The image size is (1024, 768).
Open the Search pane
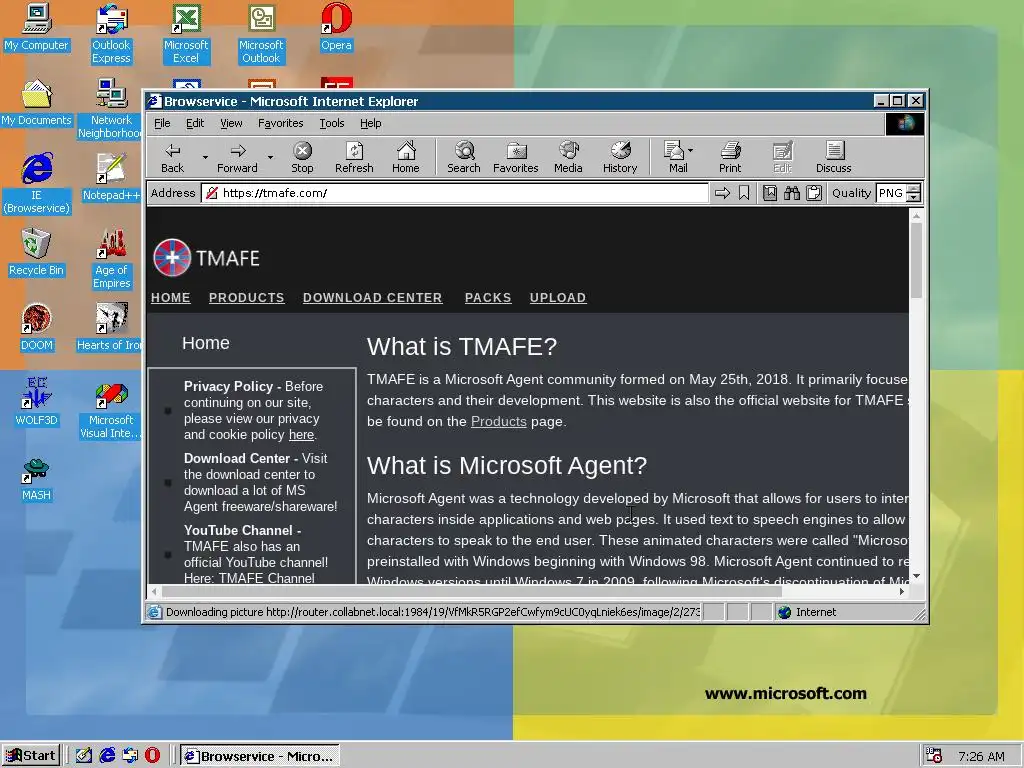point(464,157)
